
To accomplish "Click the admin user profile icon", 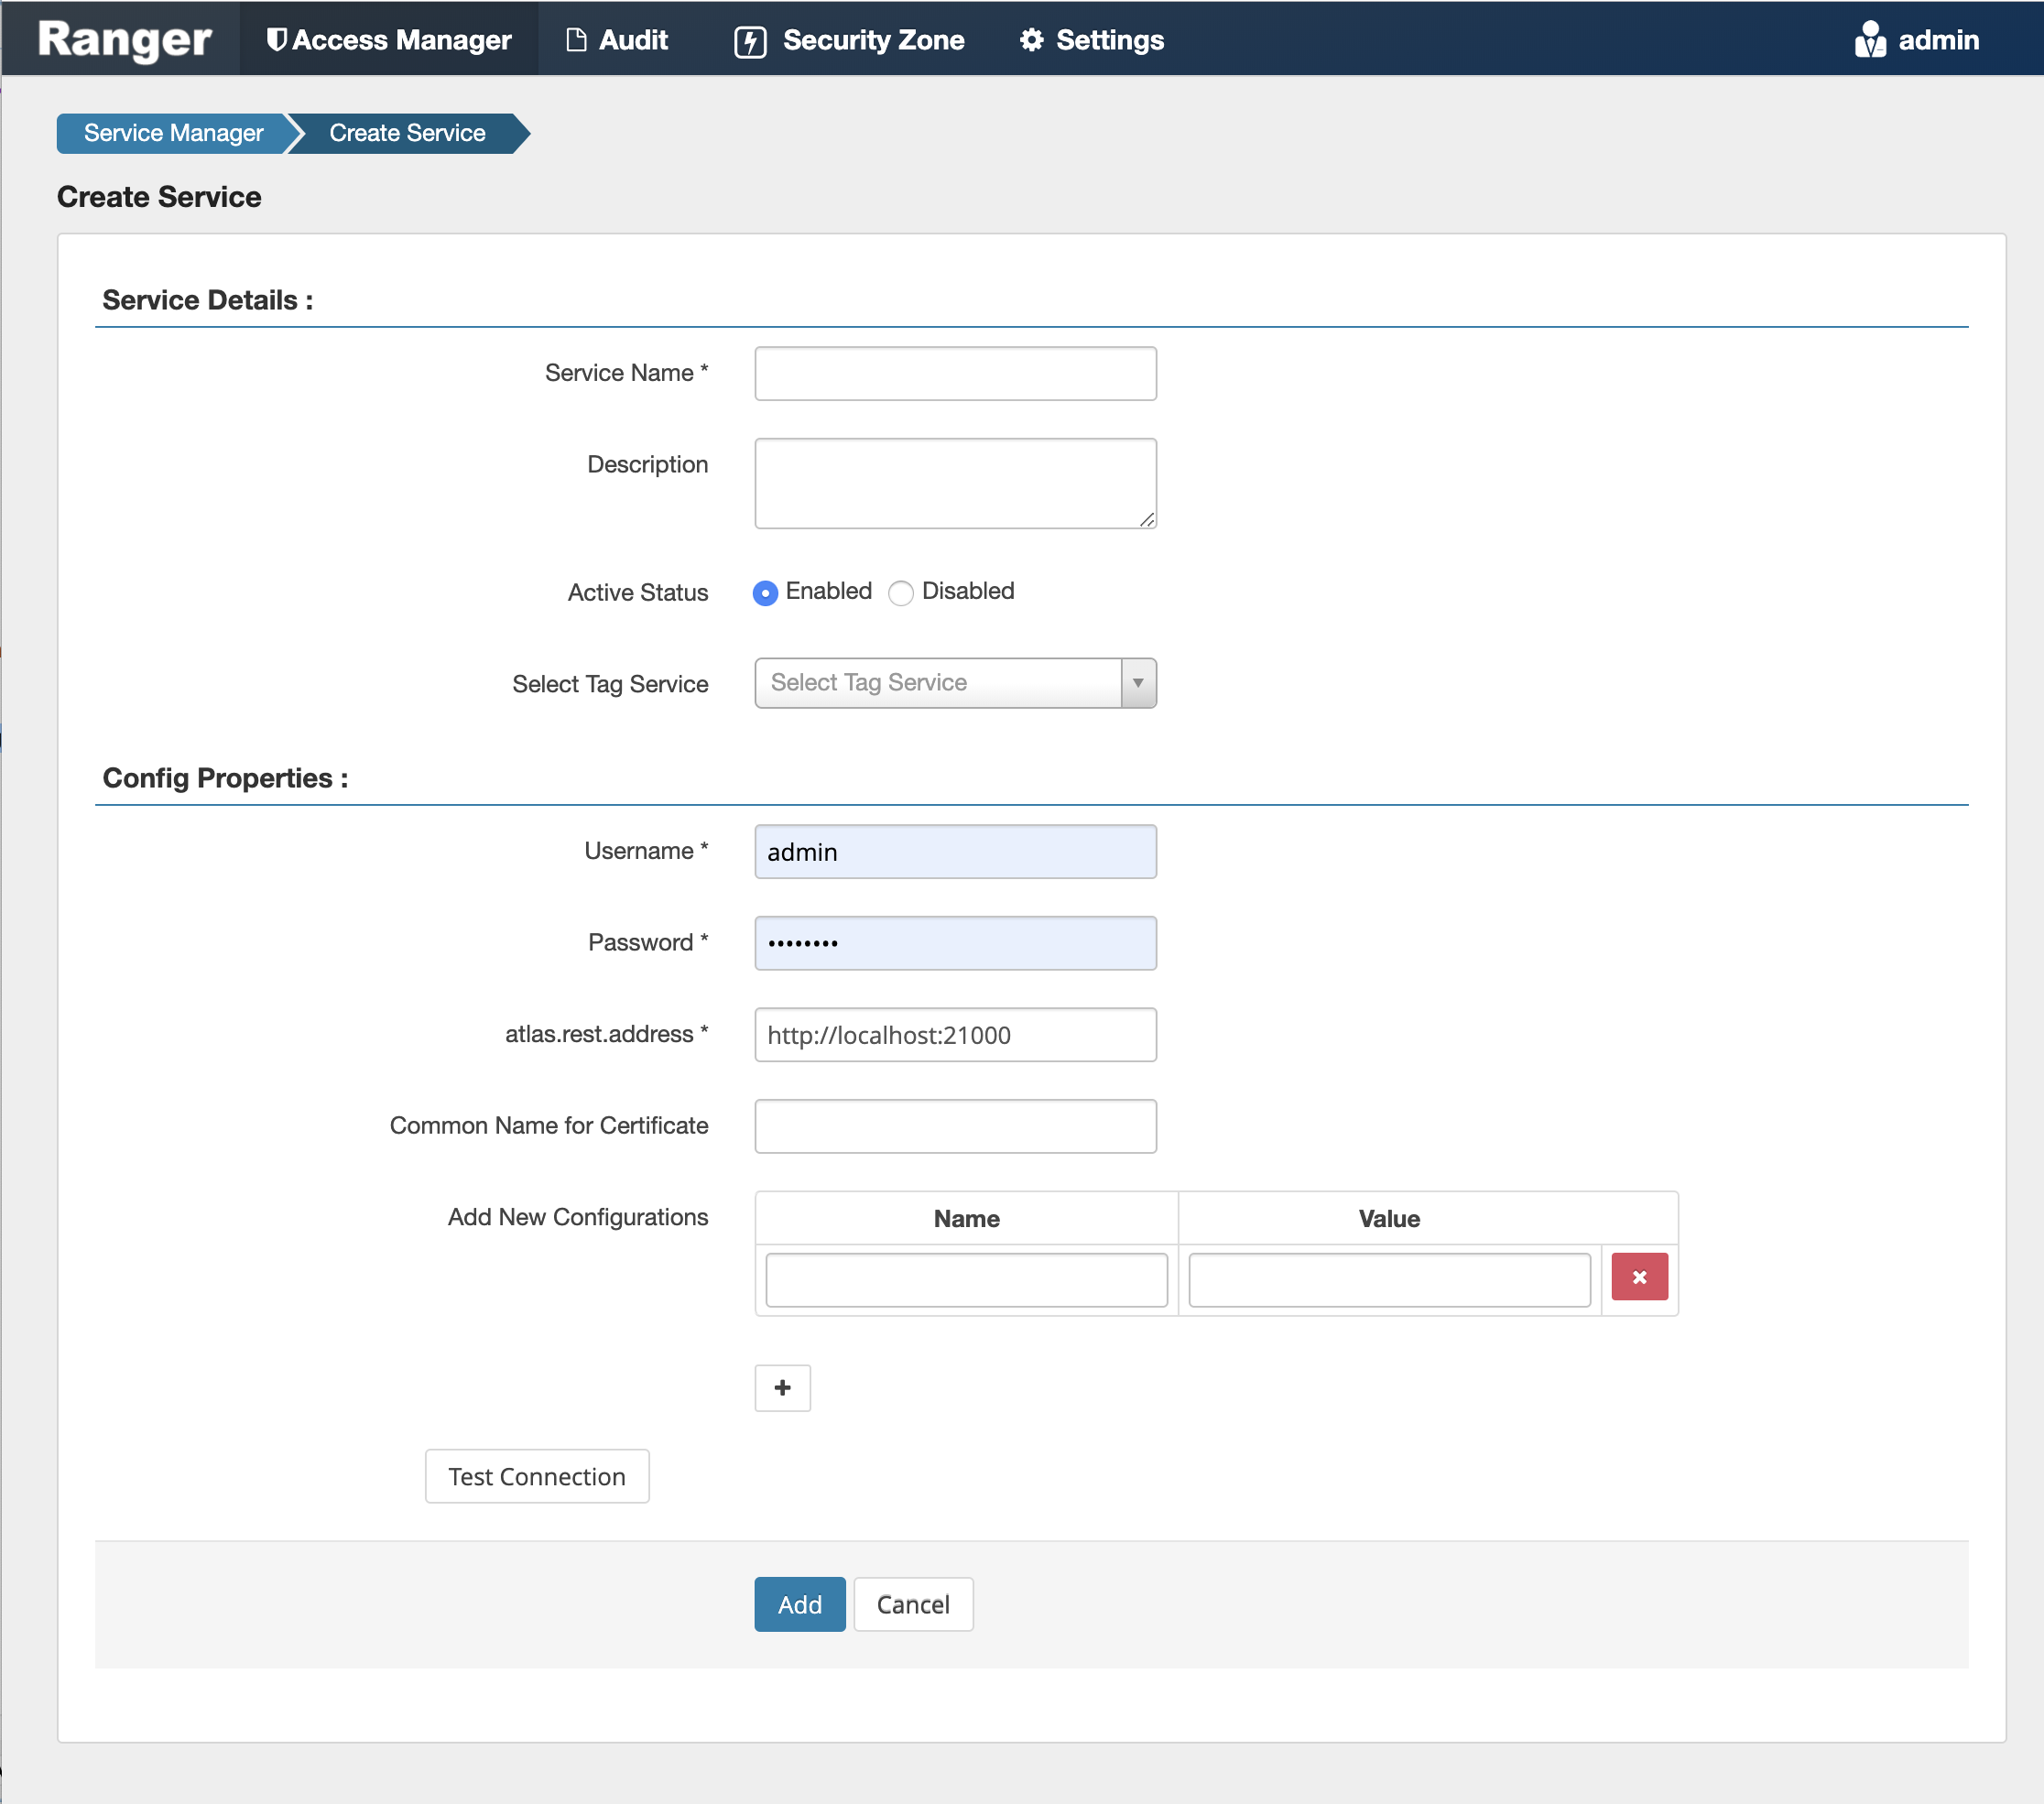I will [x=1870, y=39].
